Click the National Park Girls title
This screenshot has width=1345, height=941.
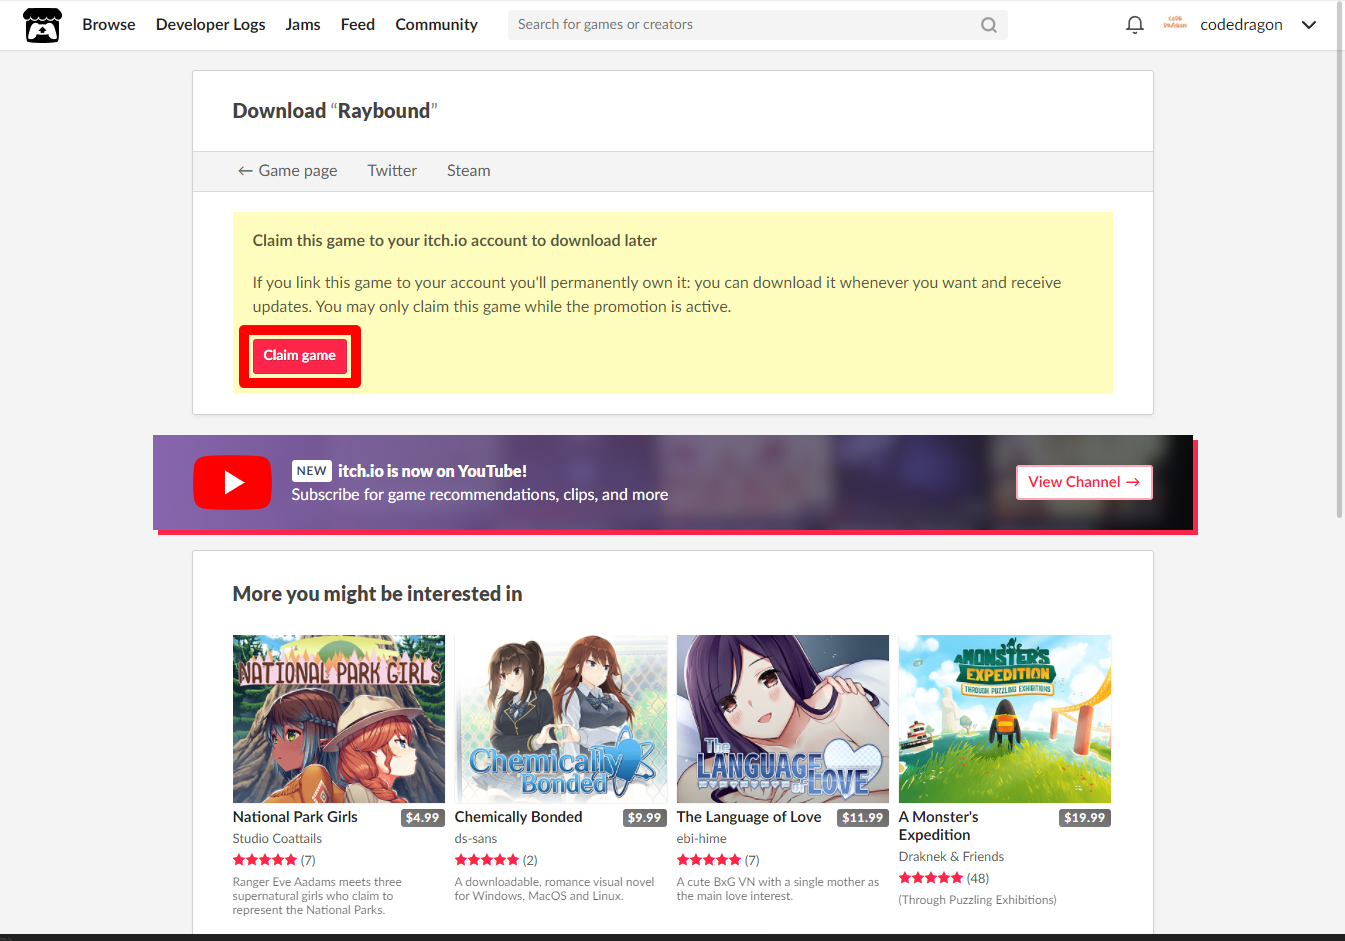coord(295,817)
